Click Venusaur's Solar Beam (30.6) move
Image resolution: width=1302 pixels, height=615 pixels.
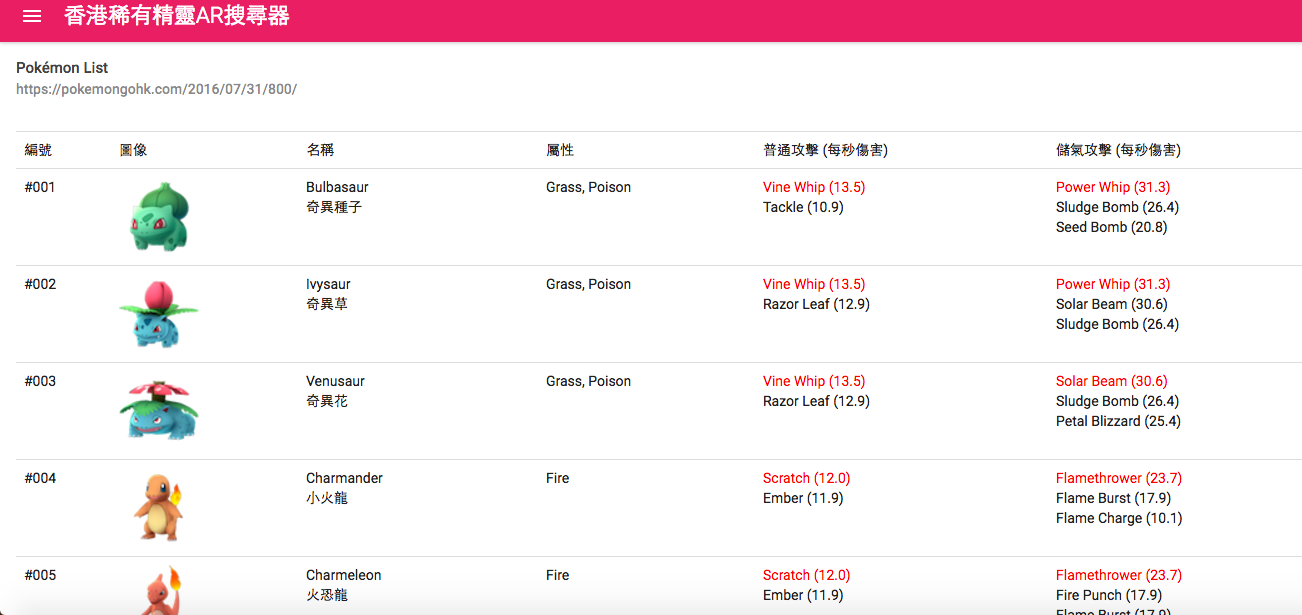[x=1112, y=381]
